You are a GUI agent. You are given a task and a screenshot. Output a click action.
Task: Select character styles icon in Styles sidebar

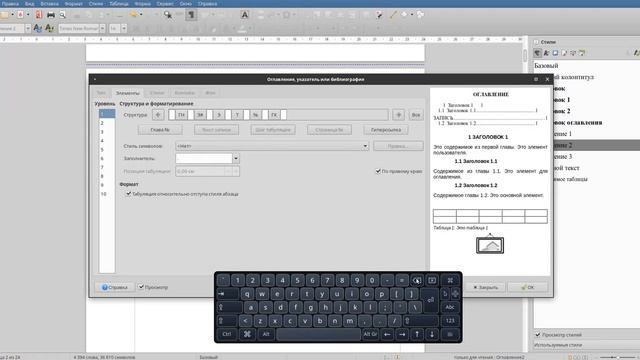546,53
